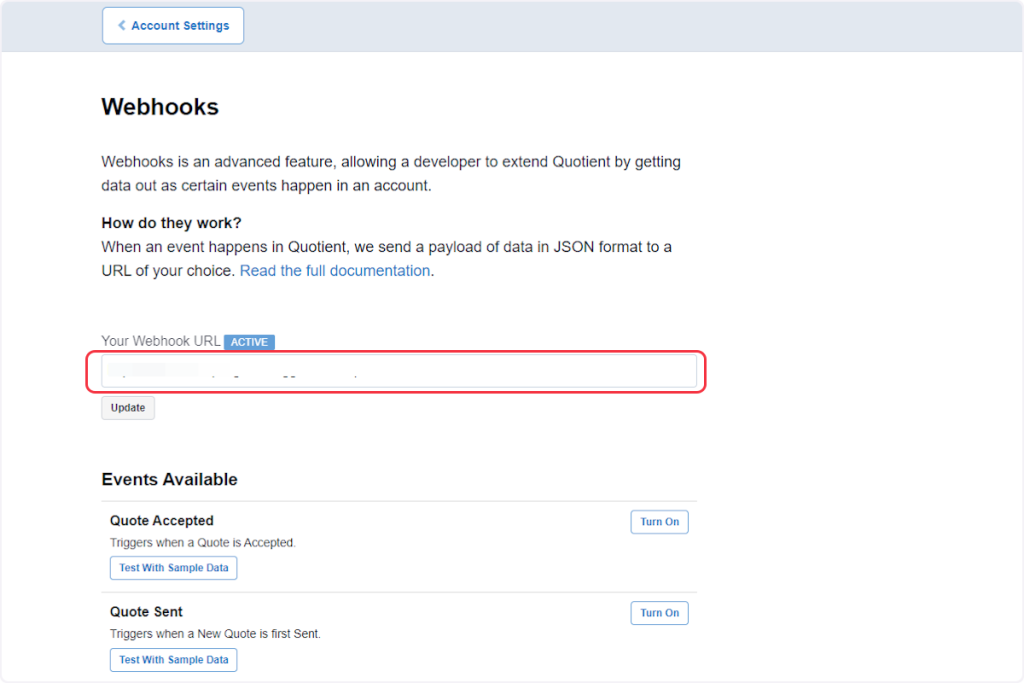Screen dimensions: 1024x683
Task: Select the 'How do they work?' subheading
Action: (x=171, y=222)
